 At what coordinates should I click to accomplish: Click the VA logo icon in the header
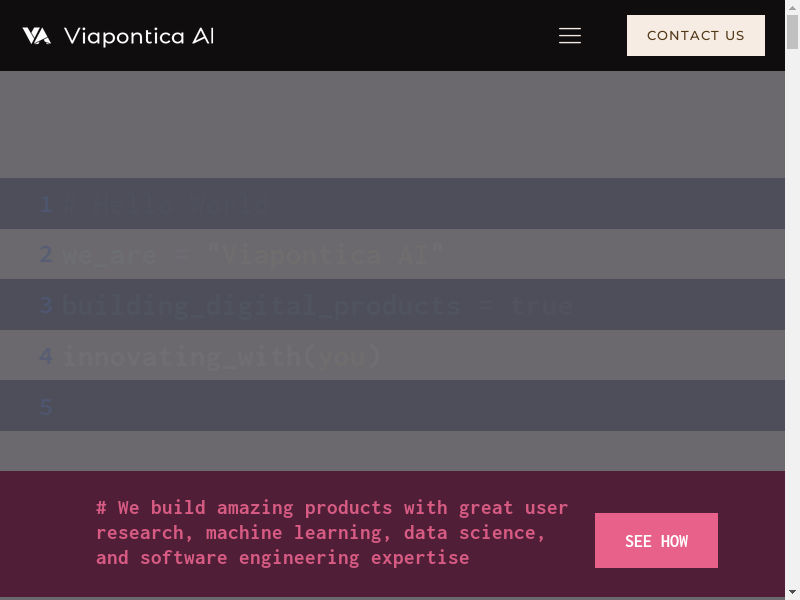point(37,36)
